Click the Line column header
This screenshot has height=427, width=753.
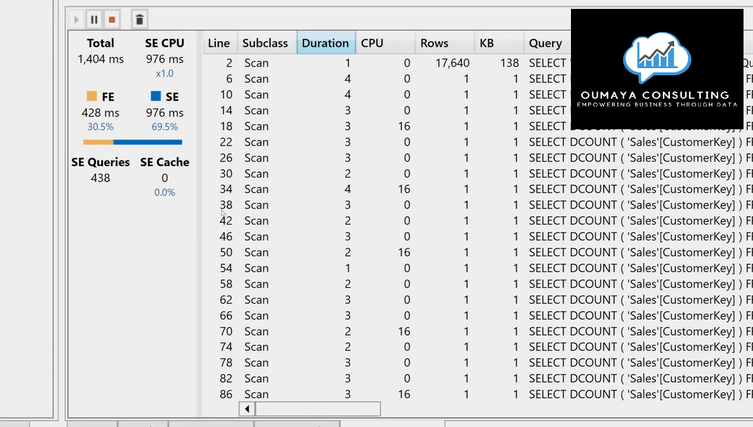click(219, 43)
